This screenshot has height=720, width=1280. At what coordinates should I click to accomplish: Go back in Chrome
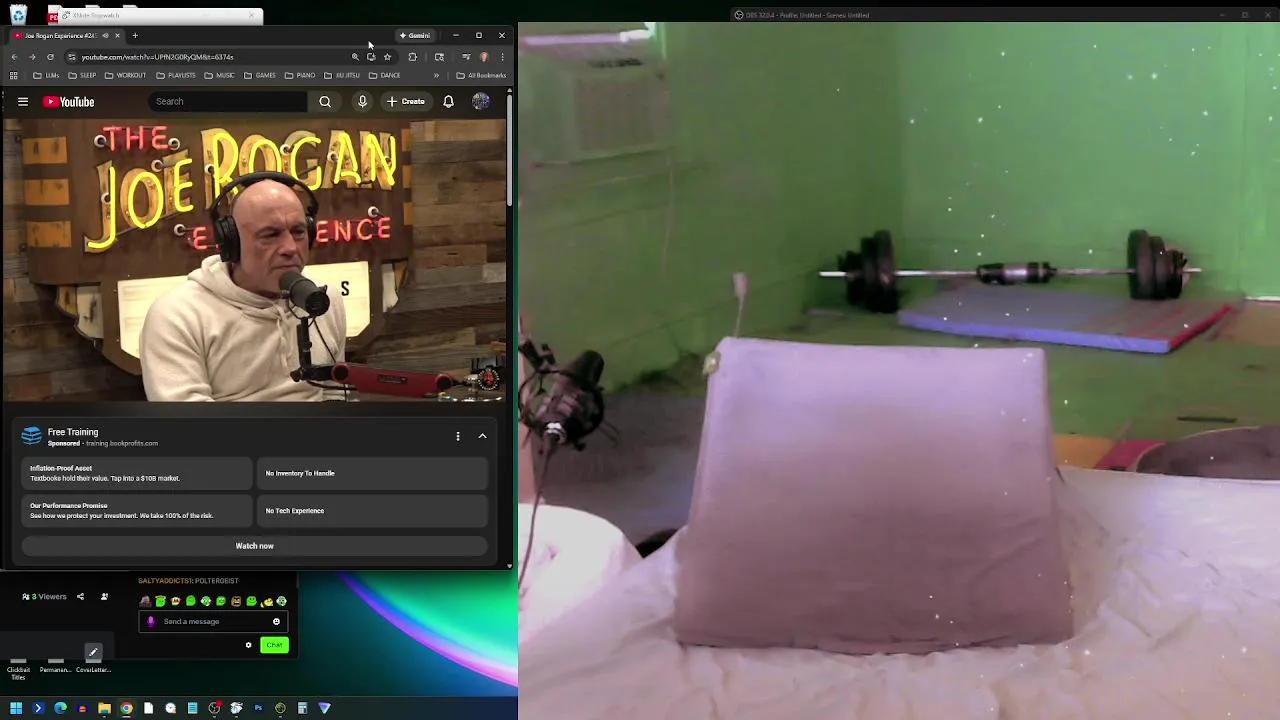[x=14, y=57]
